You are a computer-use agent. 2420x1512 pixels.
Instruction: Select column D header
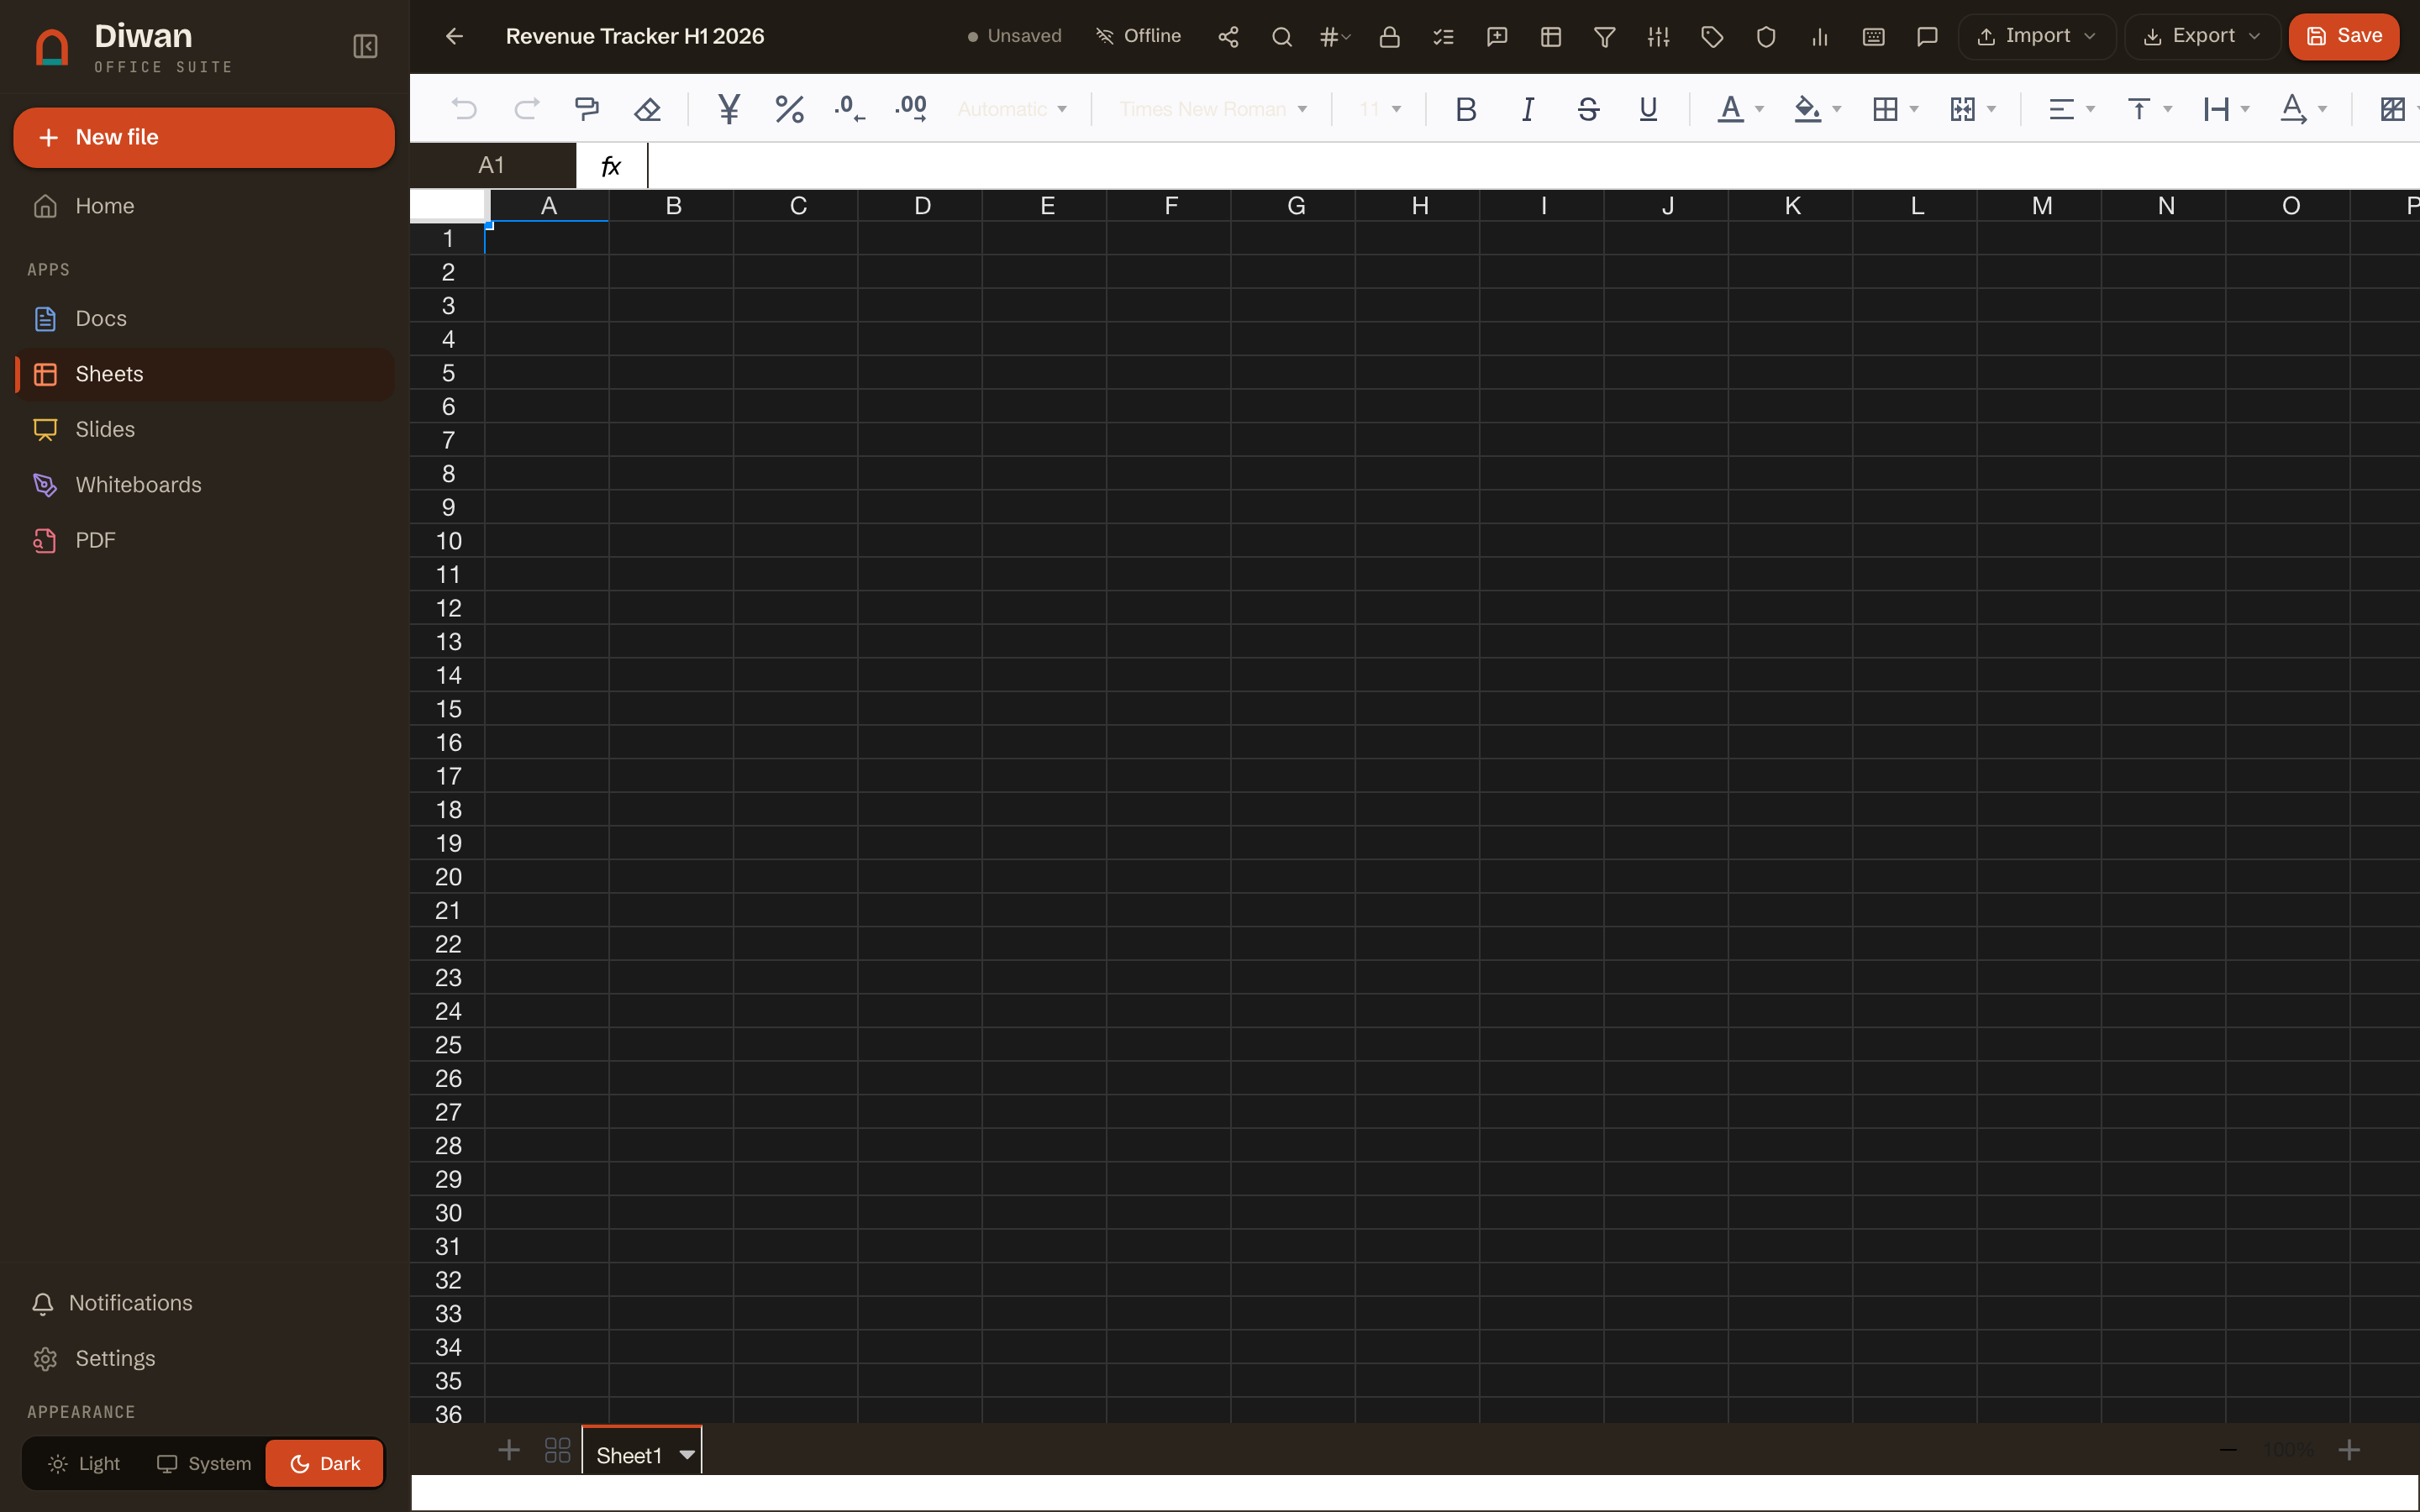(922, 206)
